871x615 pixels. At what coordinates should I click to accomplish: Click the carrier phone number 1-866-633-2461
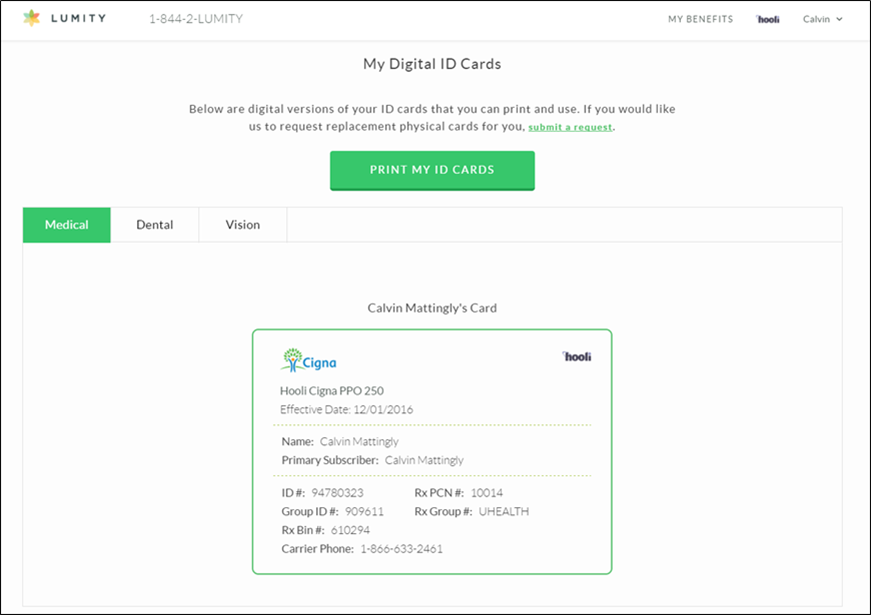click(401, 549)
